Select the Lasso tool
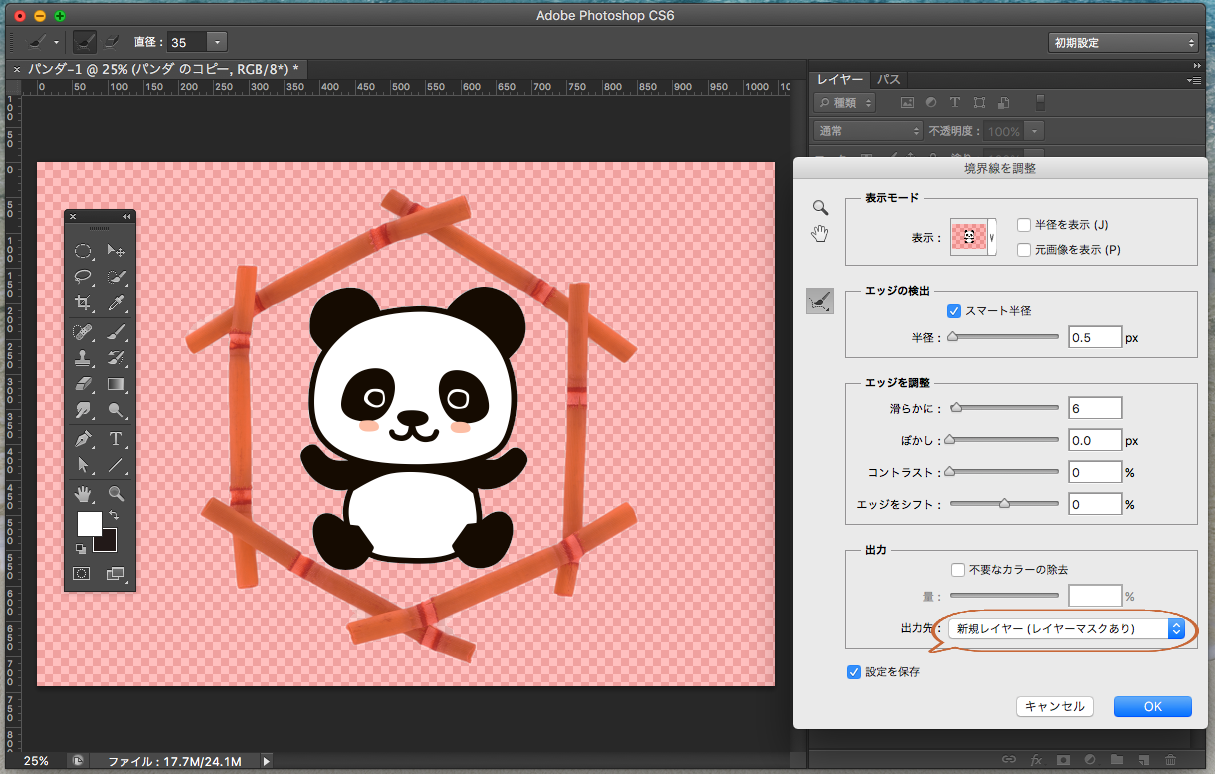1215x774 pixels. point(83,277)
